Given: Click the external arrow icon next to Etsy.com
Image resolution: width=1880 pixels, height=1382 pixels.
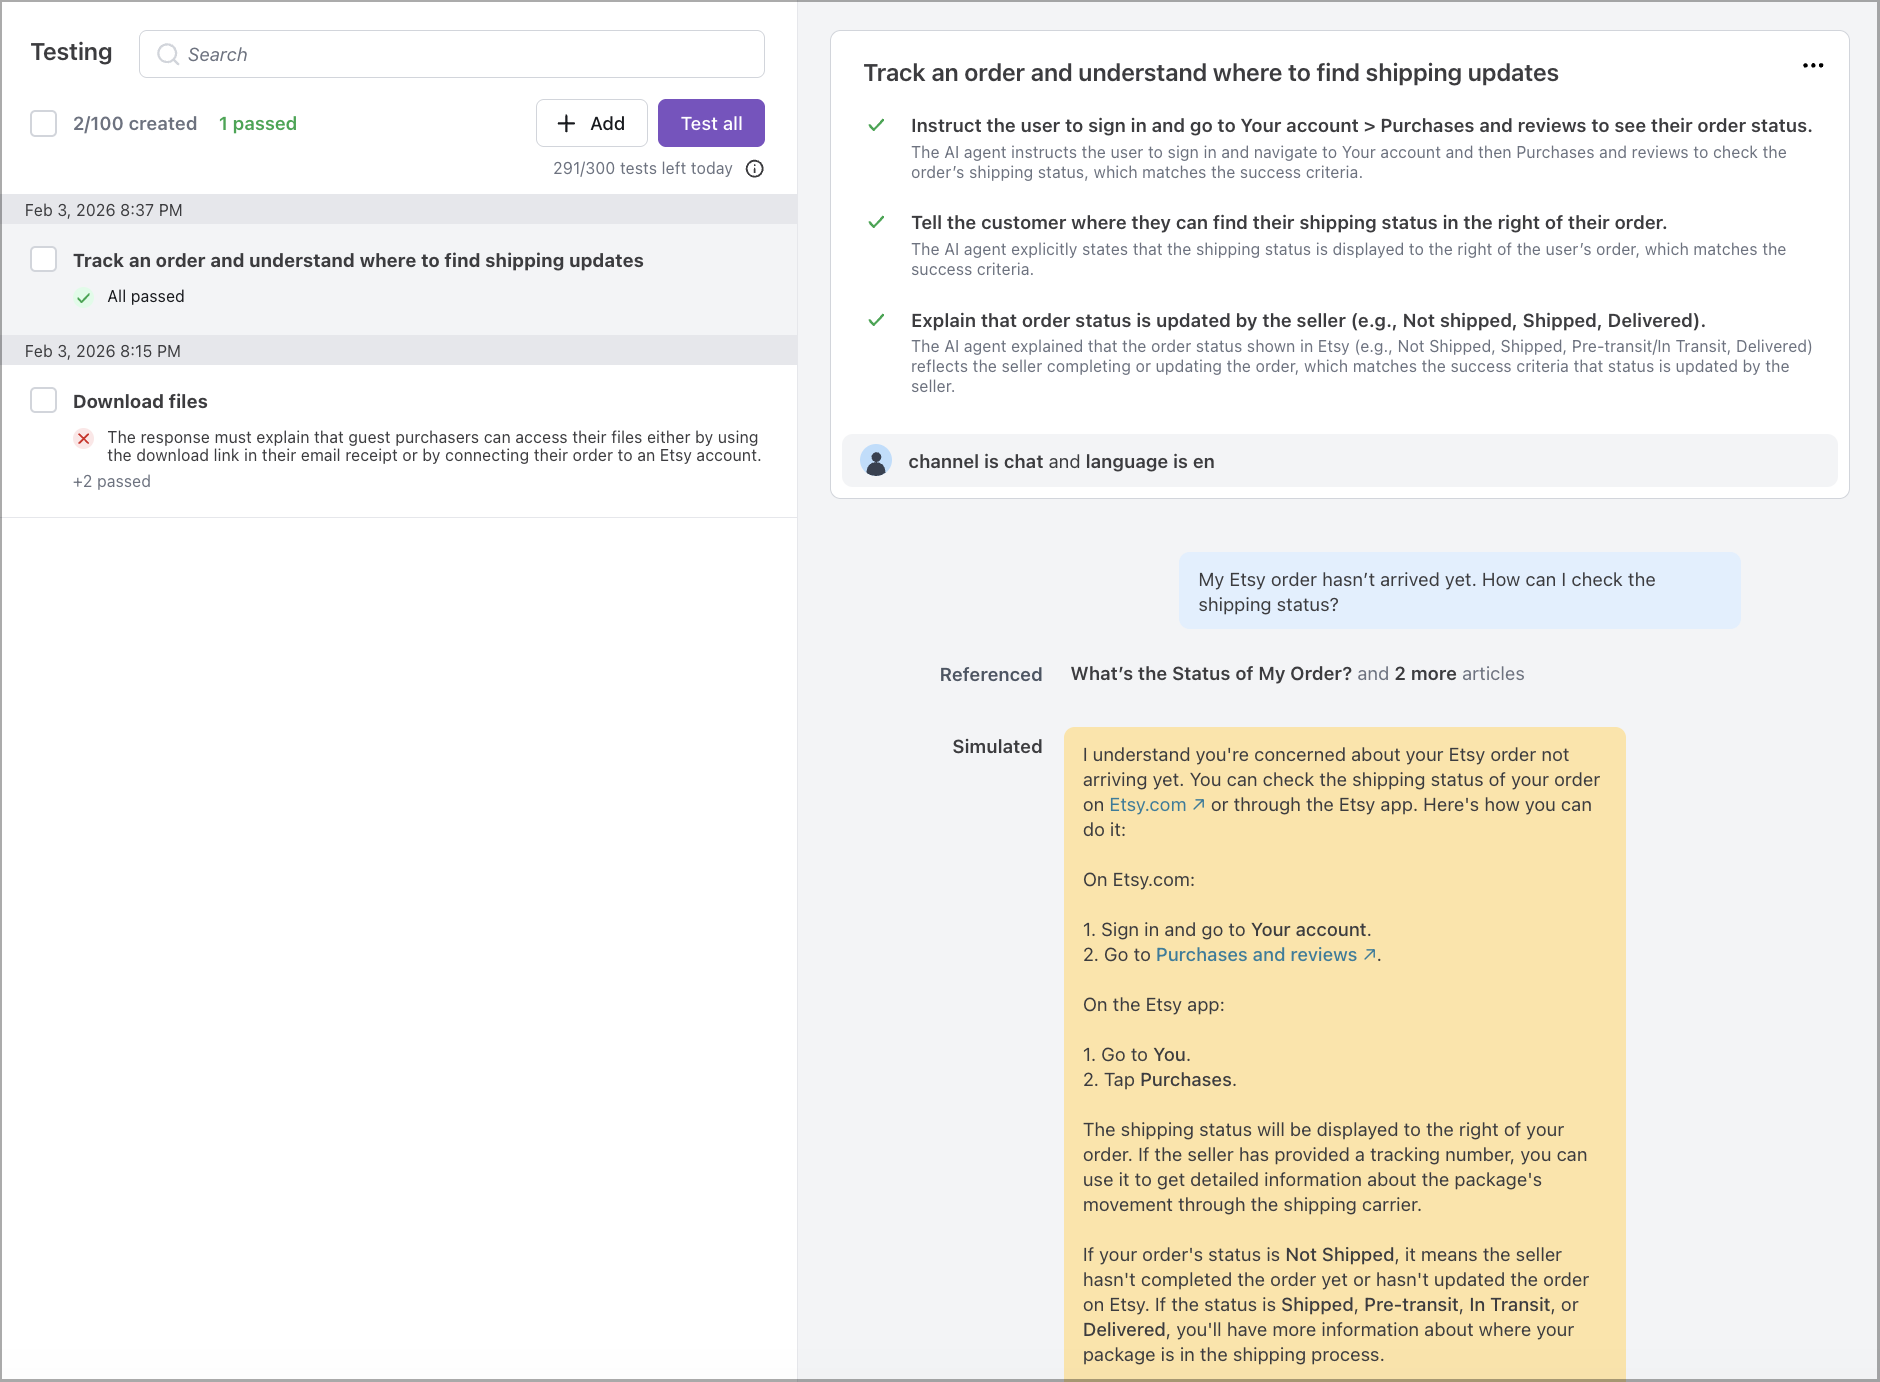Looking at the screenshot, I should [x=1199, y=805].
